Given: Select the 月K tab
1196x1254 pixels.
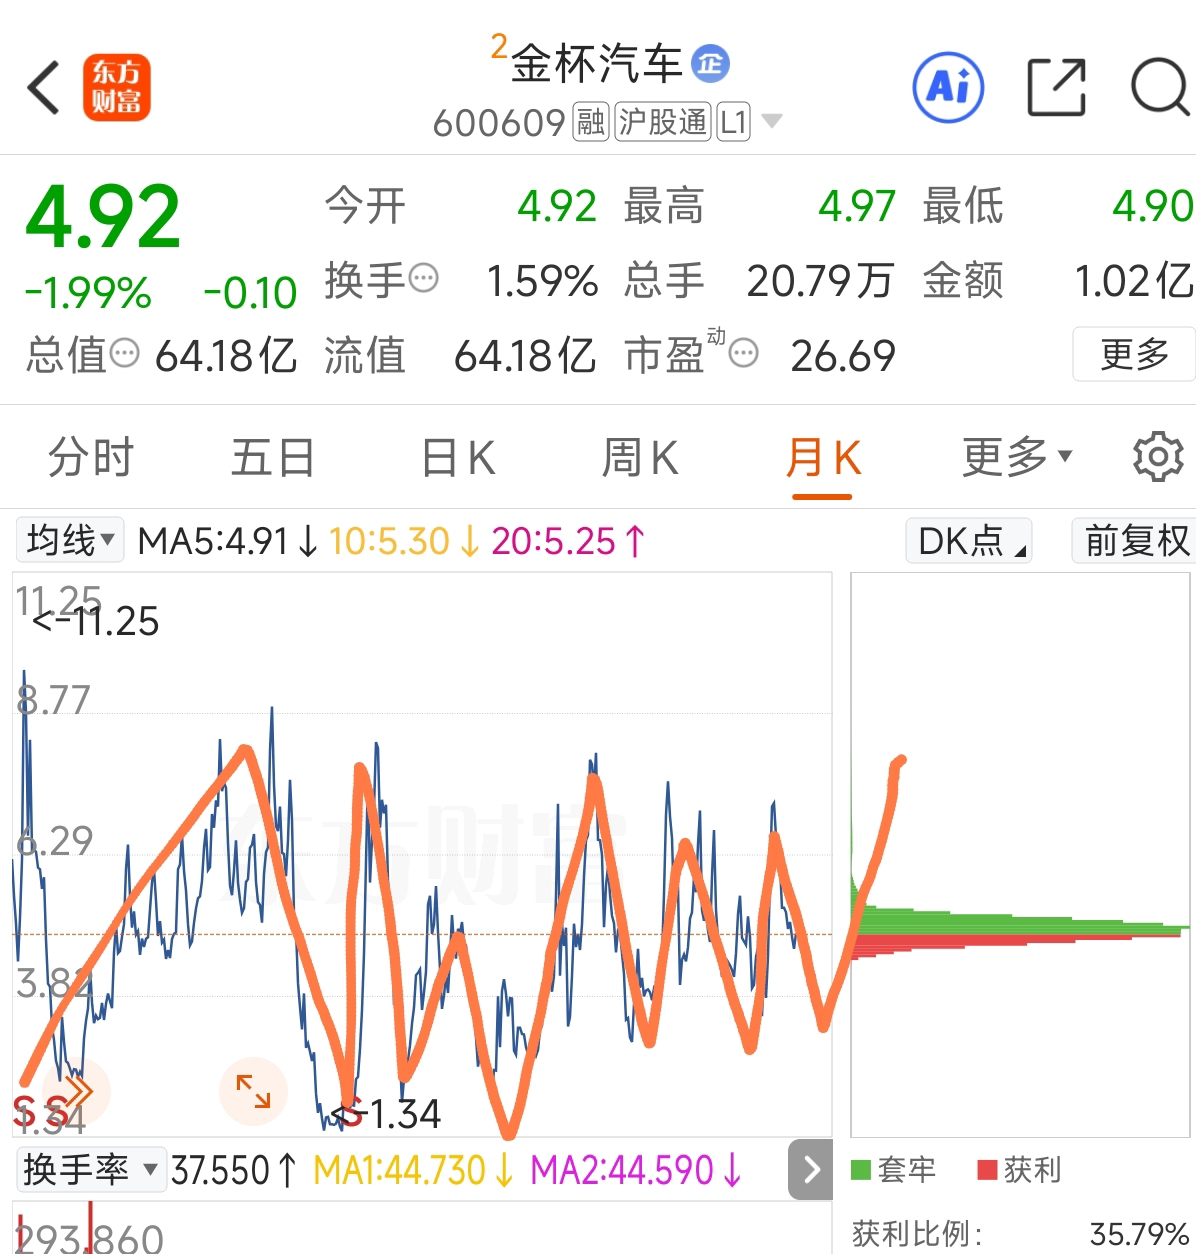Looking at the screenshot, I should pos(823,457).
